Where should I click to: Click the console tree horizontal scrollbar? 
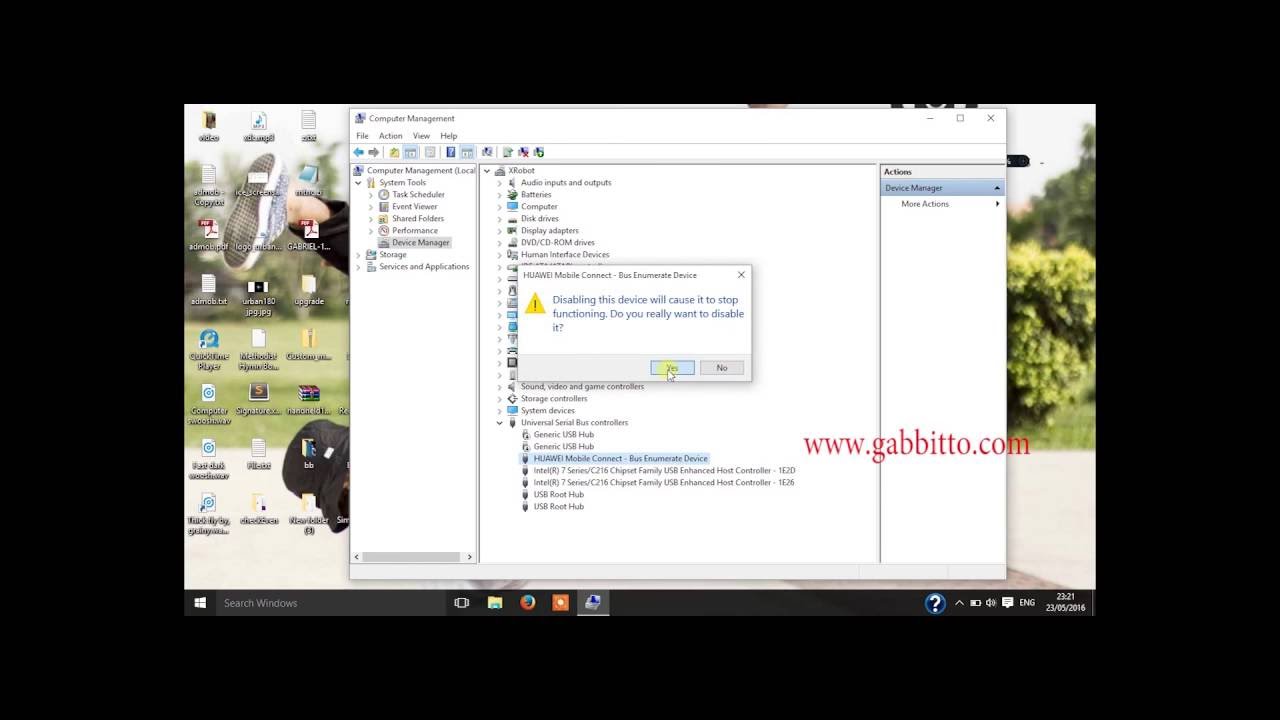tap(409, 557)
